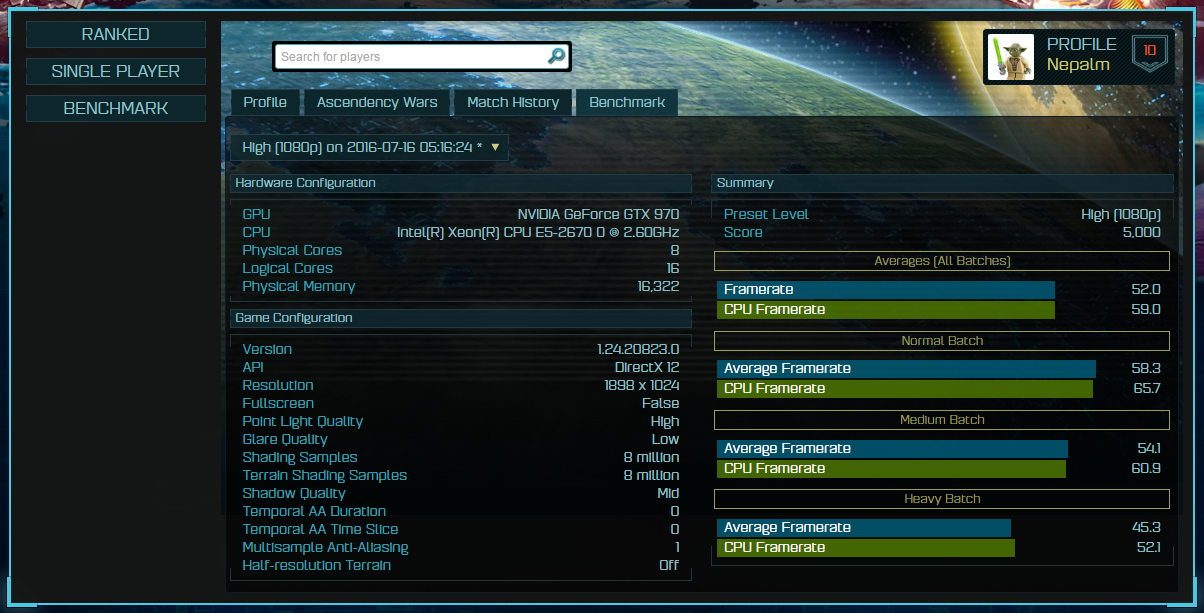
Task: Open the Ascendency Wars tab
Action: [377, 102]
